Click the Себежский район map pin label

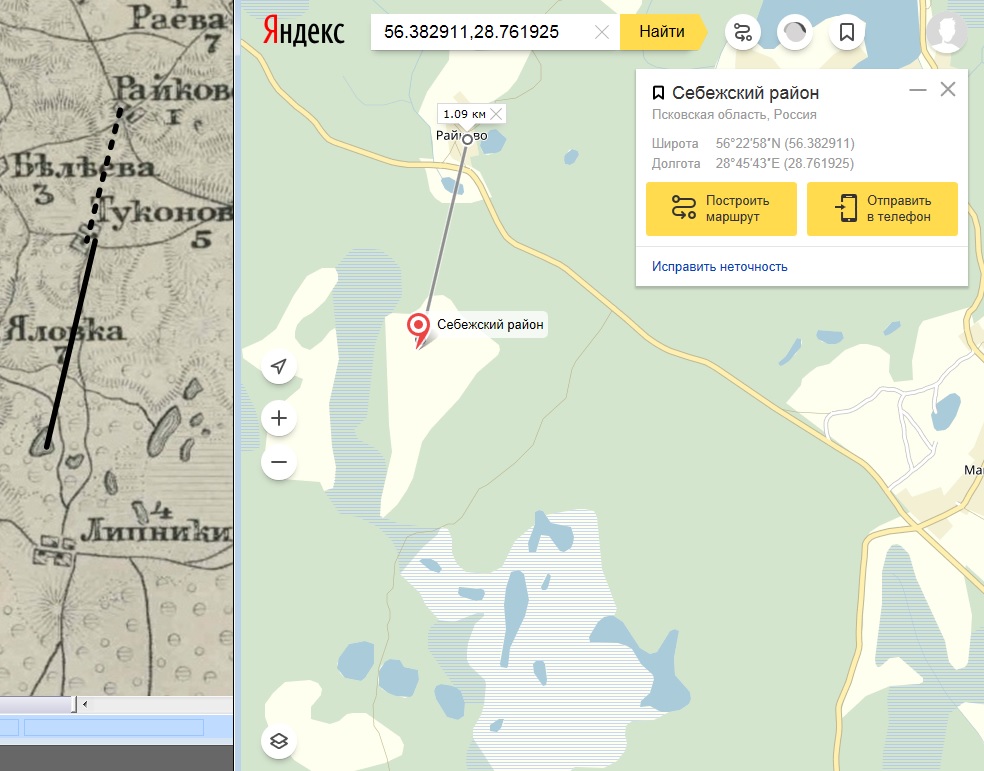pyautogui.click(x=490, y=324)
